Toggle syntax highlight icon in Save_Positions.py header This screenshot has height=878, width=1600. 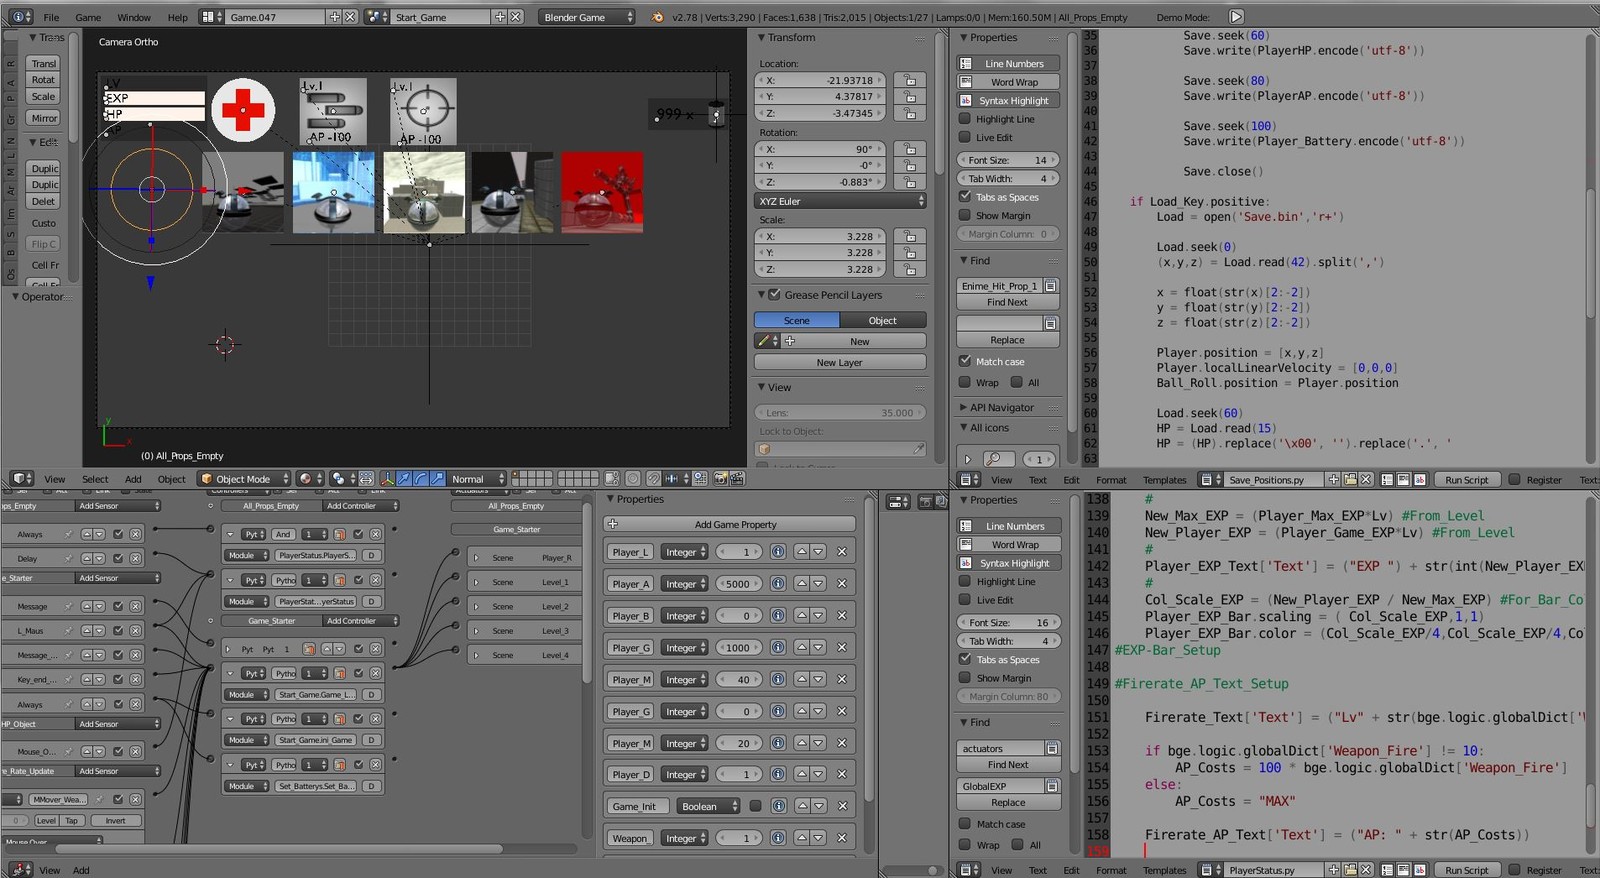point(1420,480)
